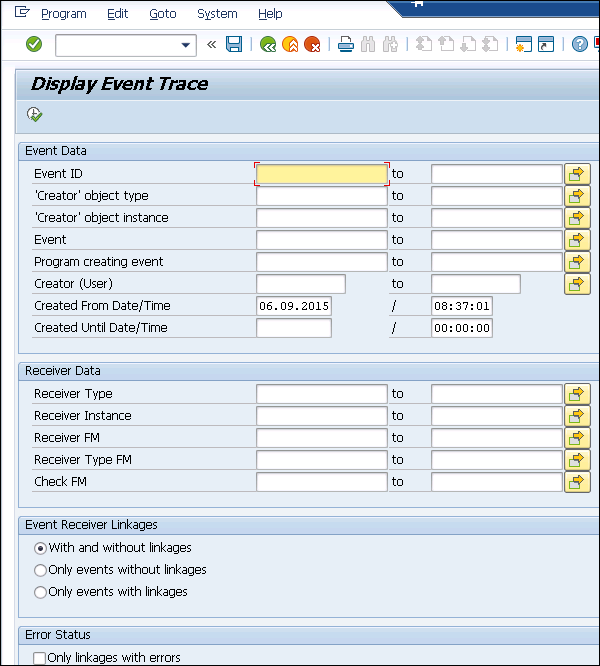The image size is (600, 666).
Task: Click the red Cancel icon
Action: pos(312,44)
